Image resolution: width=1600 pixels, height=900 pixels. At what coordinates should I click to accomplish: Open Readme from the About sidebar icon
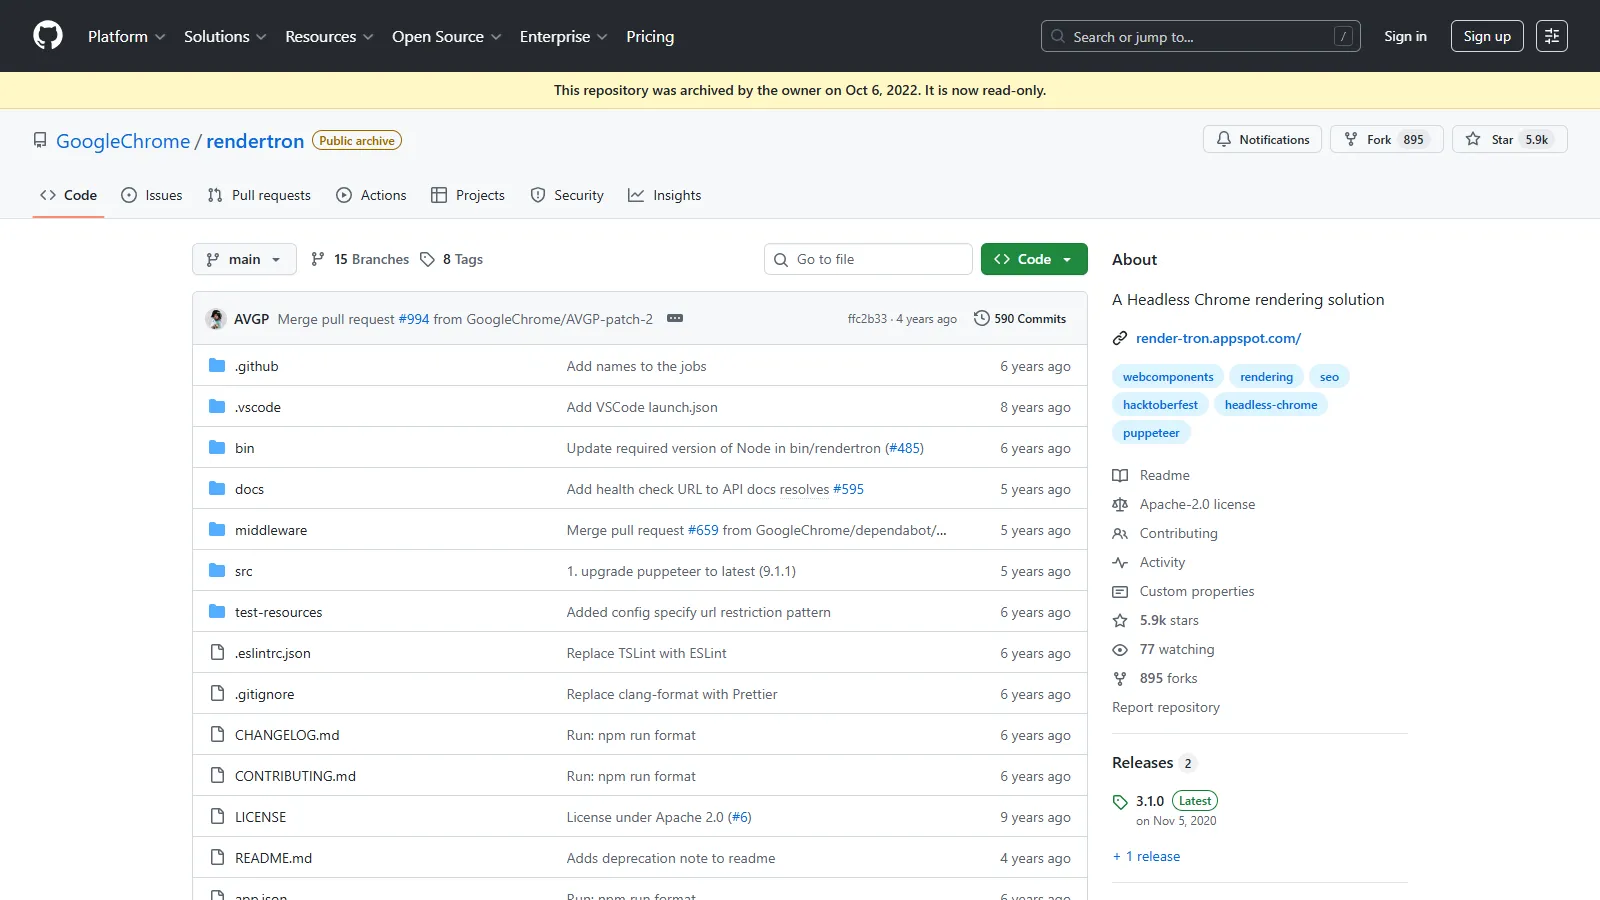pos(1120,475)
